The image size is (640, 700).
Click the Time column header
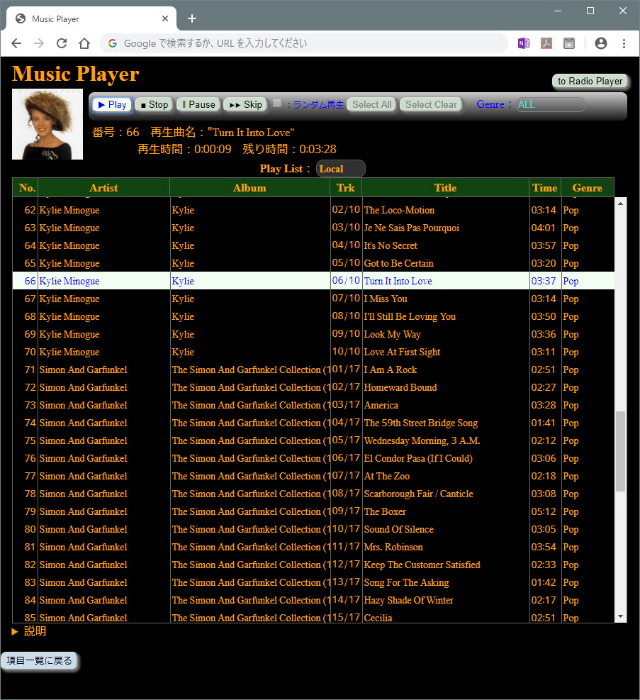coord(545,188)
